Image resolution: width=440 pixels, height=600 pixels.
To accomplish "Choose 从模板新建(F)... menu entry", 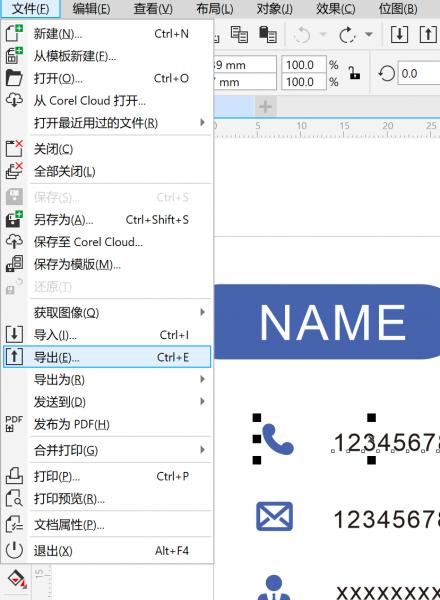I will coord(107,56).
